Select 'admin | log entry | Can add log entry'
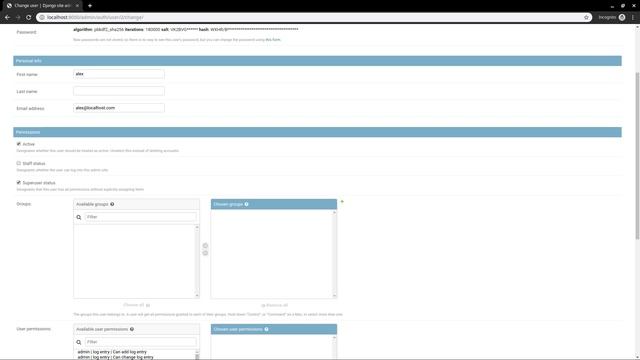 [x=112, y=352]
